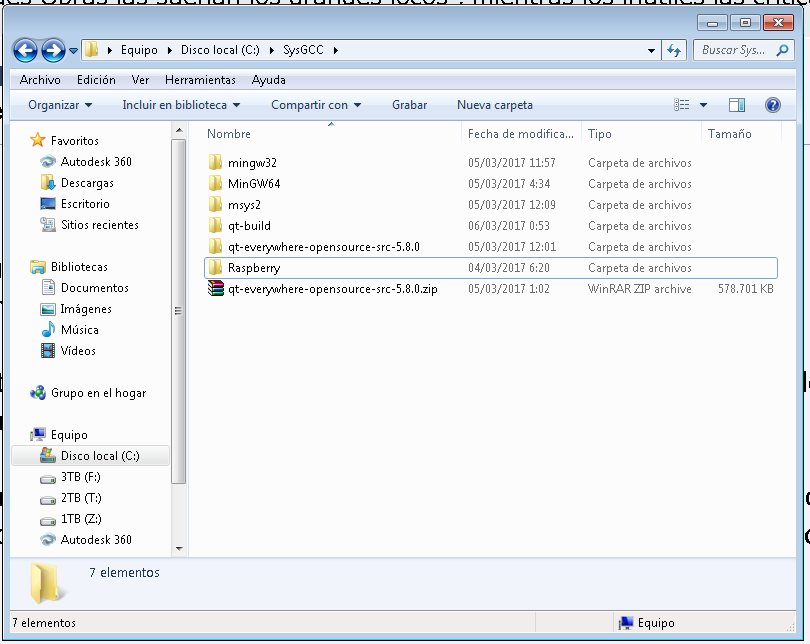Click the change view icon
The height and width of the screenshot is (644, 810).
click(682, 105)
